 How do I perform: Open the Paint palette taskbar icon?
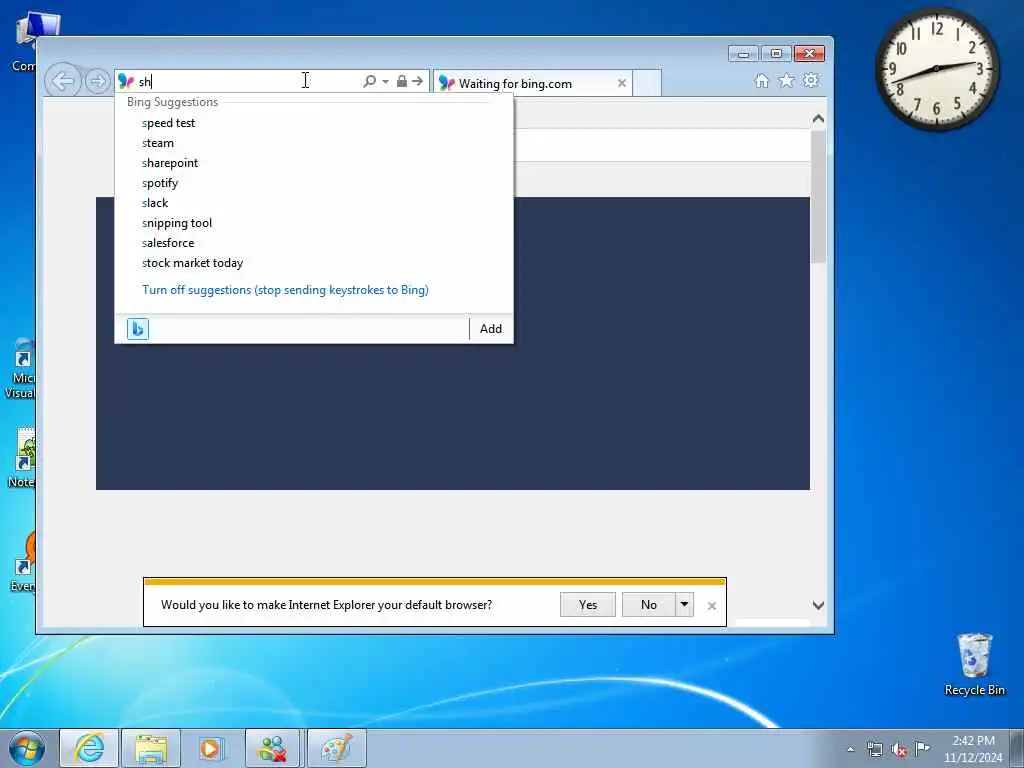pyautogui.click(x=336, y=748)
